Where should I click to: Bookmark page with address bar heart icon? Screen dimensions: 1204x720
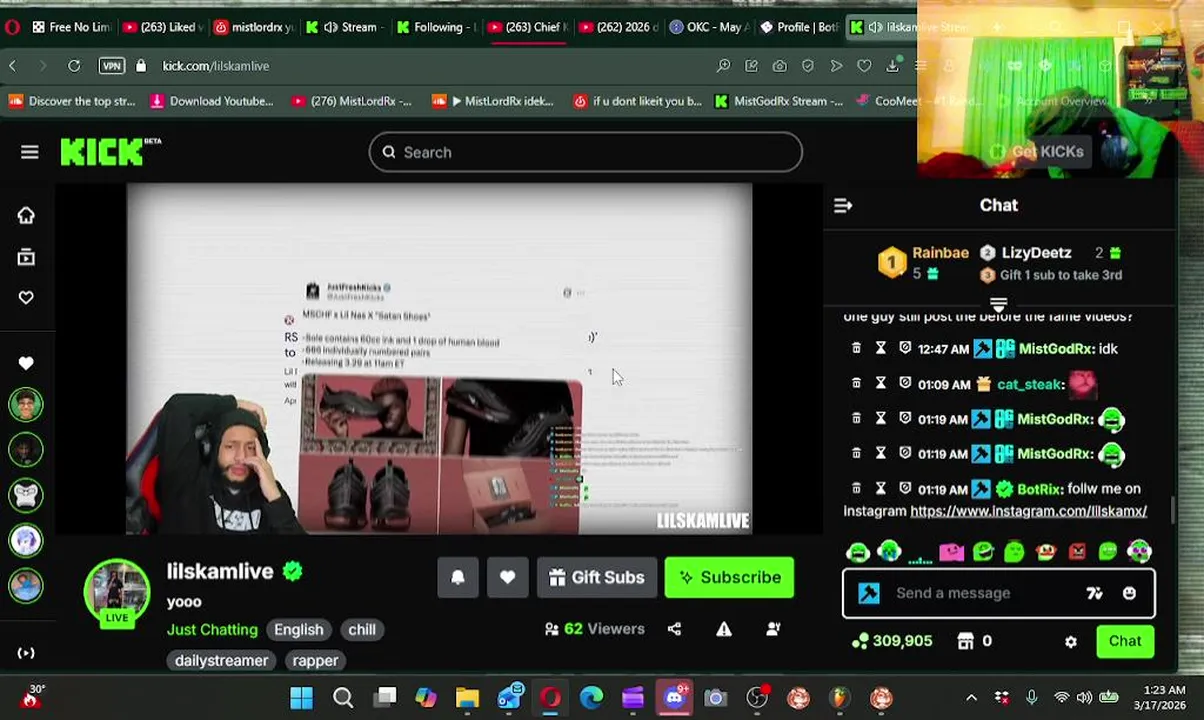pyautogui.click(x=864, y=65)
